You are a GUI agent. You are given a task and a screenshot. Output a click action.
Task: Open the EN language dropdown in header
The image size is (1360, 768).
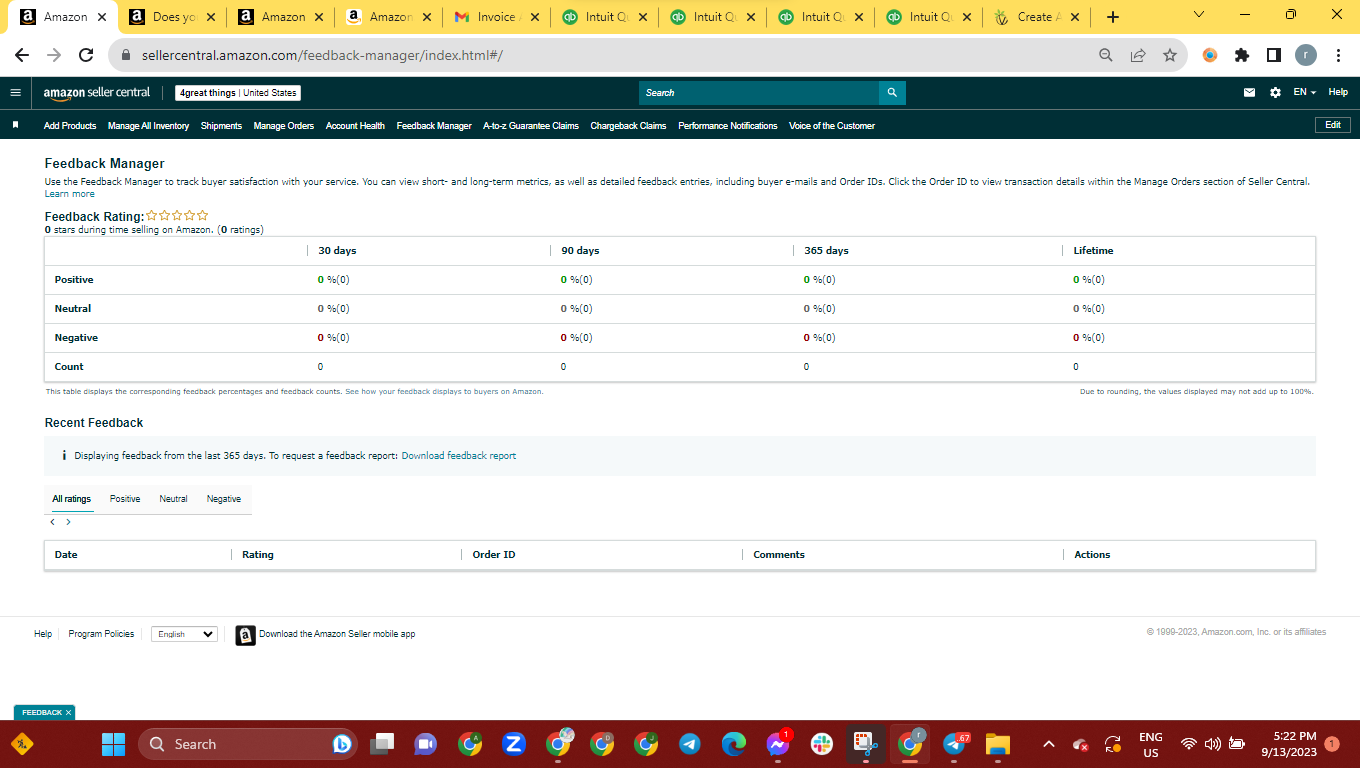tap(1304, 92)
